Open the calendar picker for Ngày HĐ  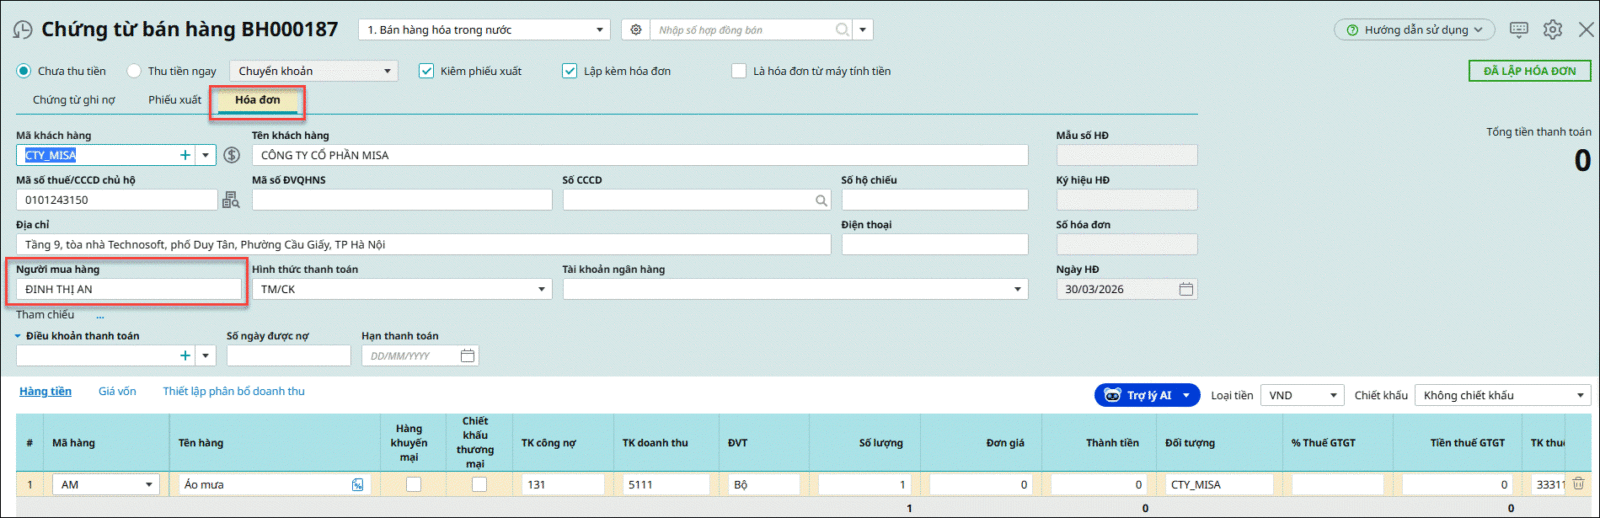click(1186, 289)
